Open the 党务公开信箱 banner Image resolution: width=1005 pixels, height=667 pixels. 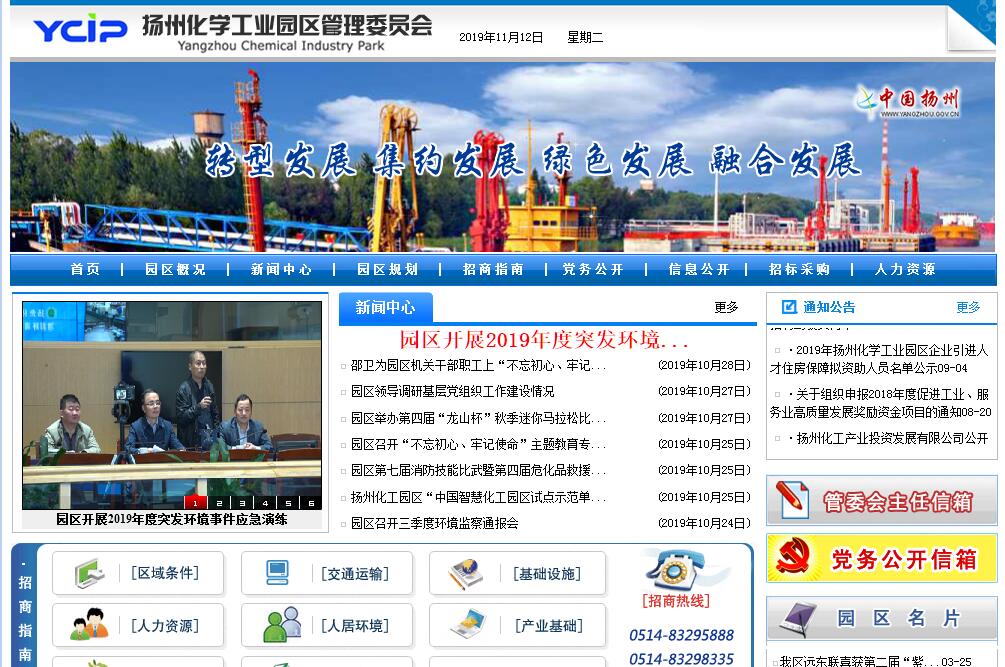881,558
